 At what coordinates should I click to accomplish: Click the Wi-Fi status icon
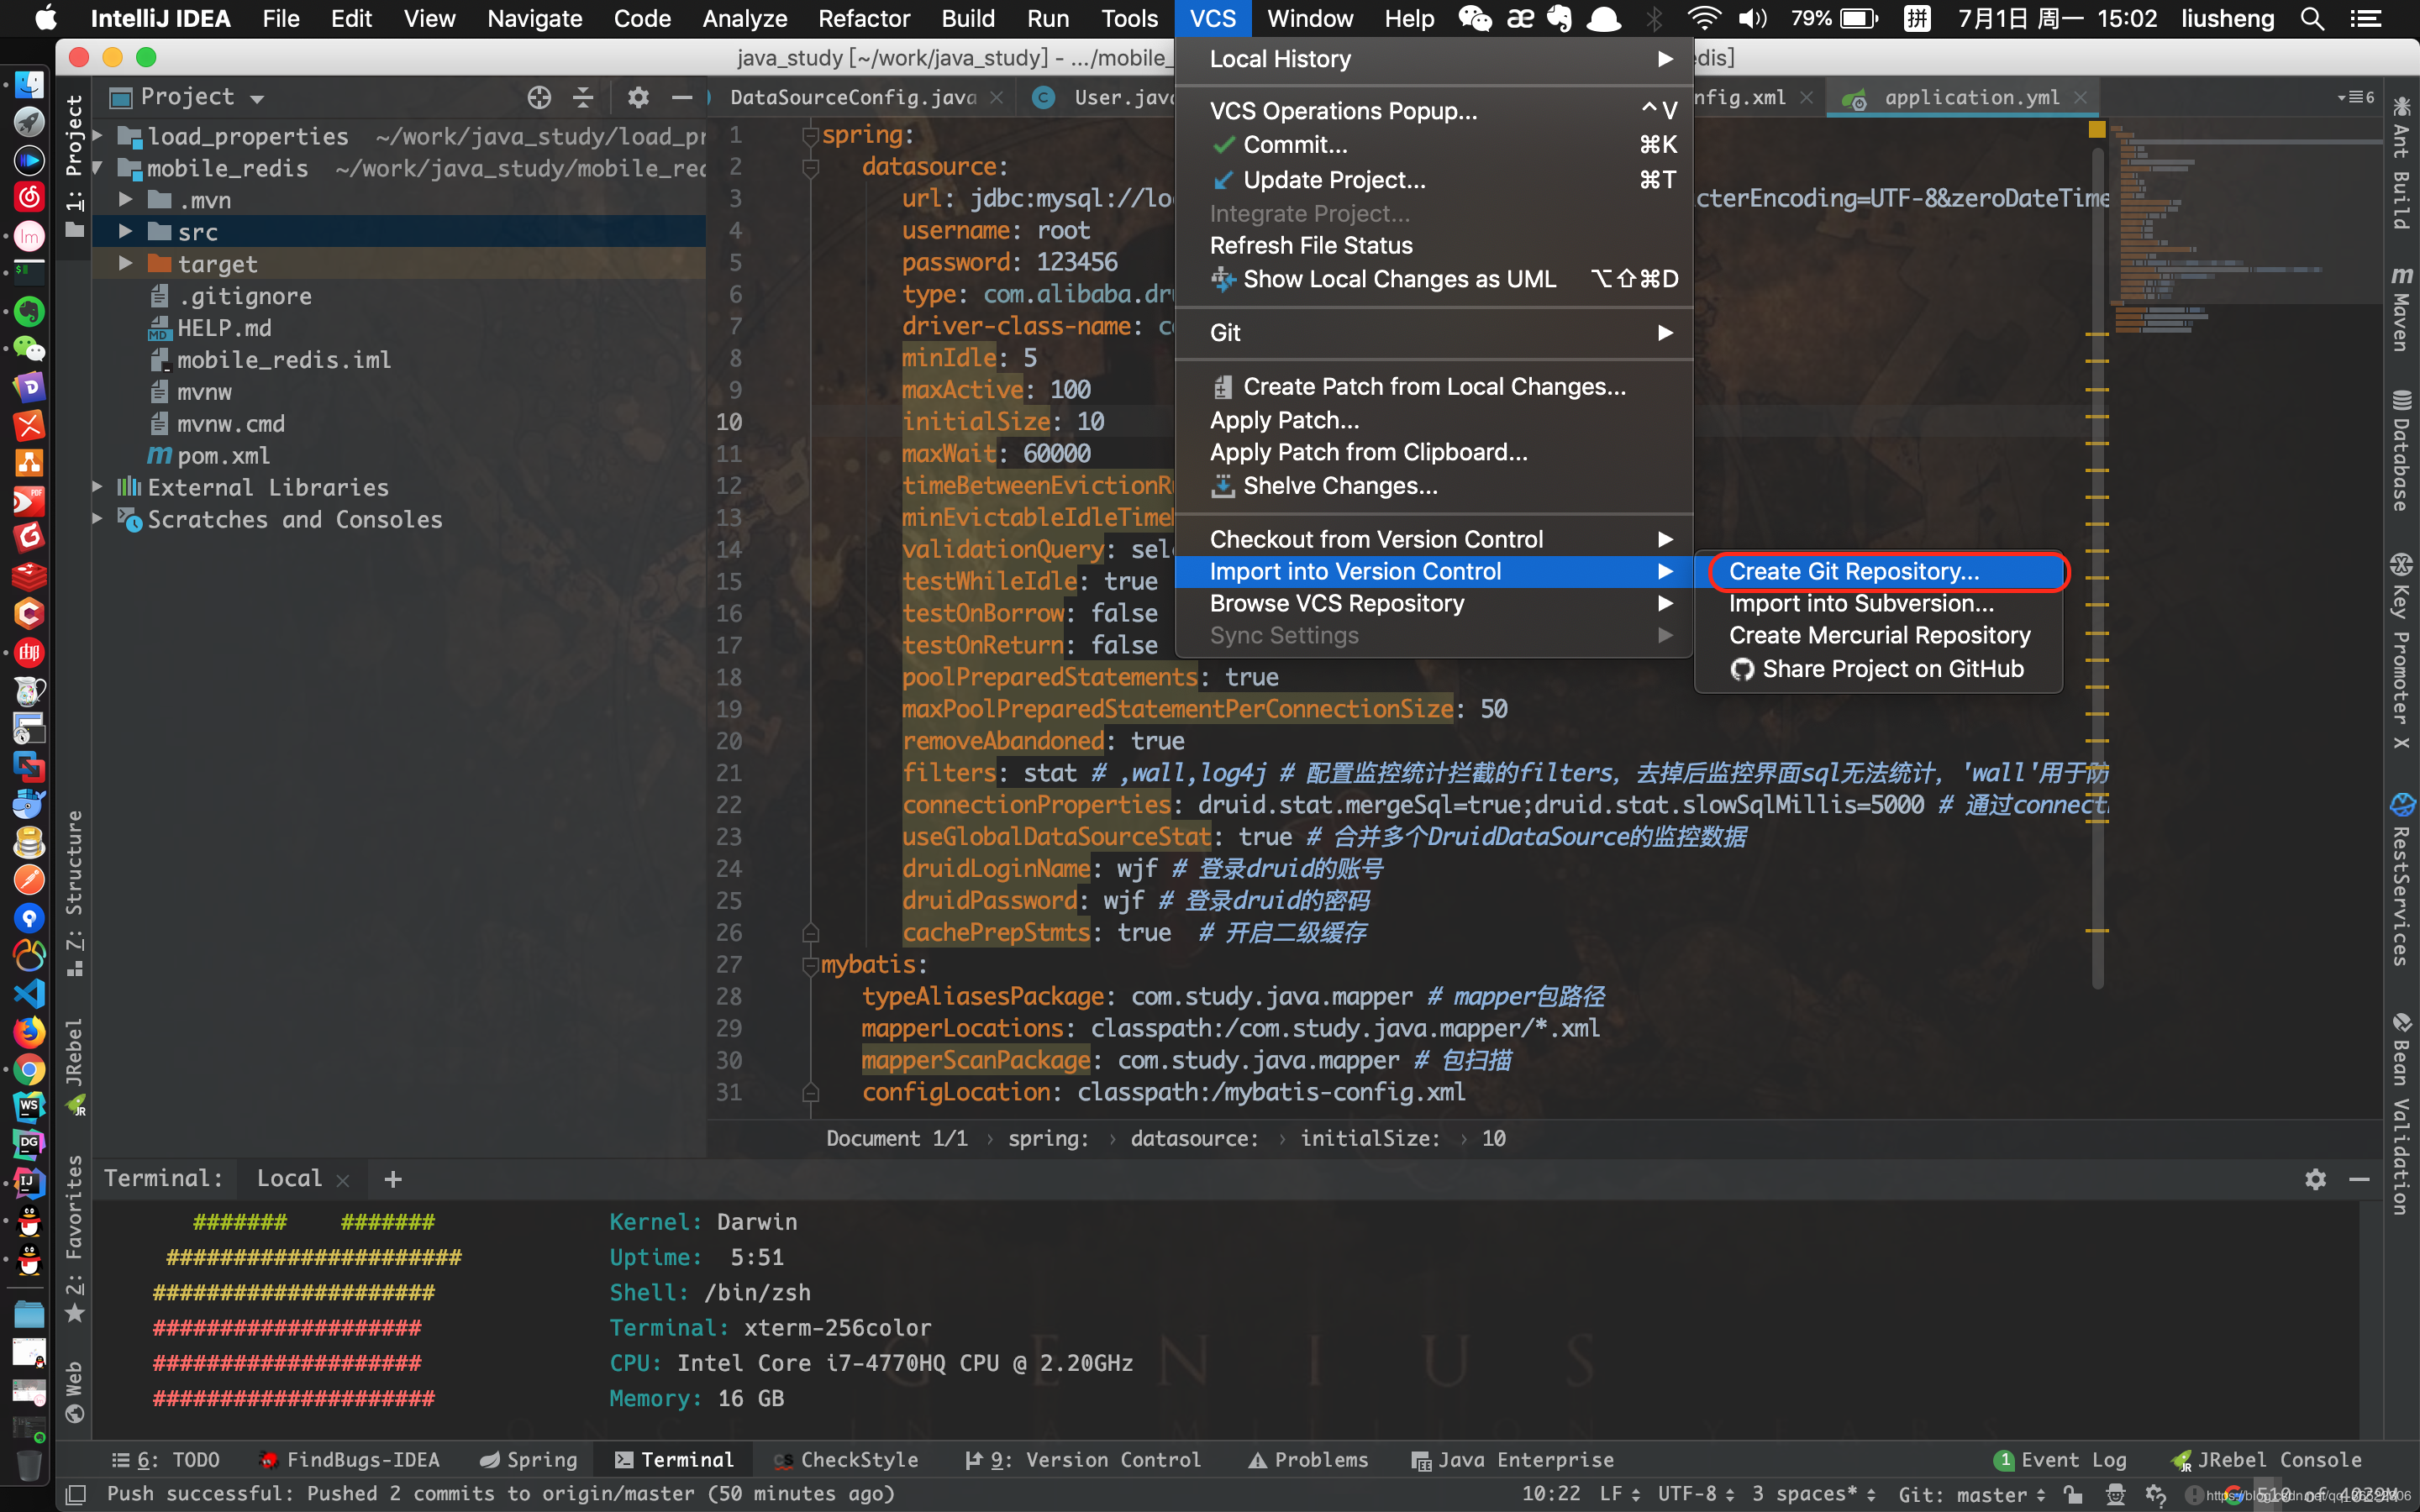[x=1703, y=19]
